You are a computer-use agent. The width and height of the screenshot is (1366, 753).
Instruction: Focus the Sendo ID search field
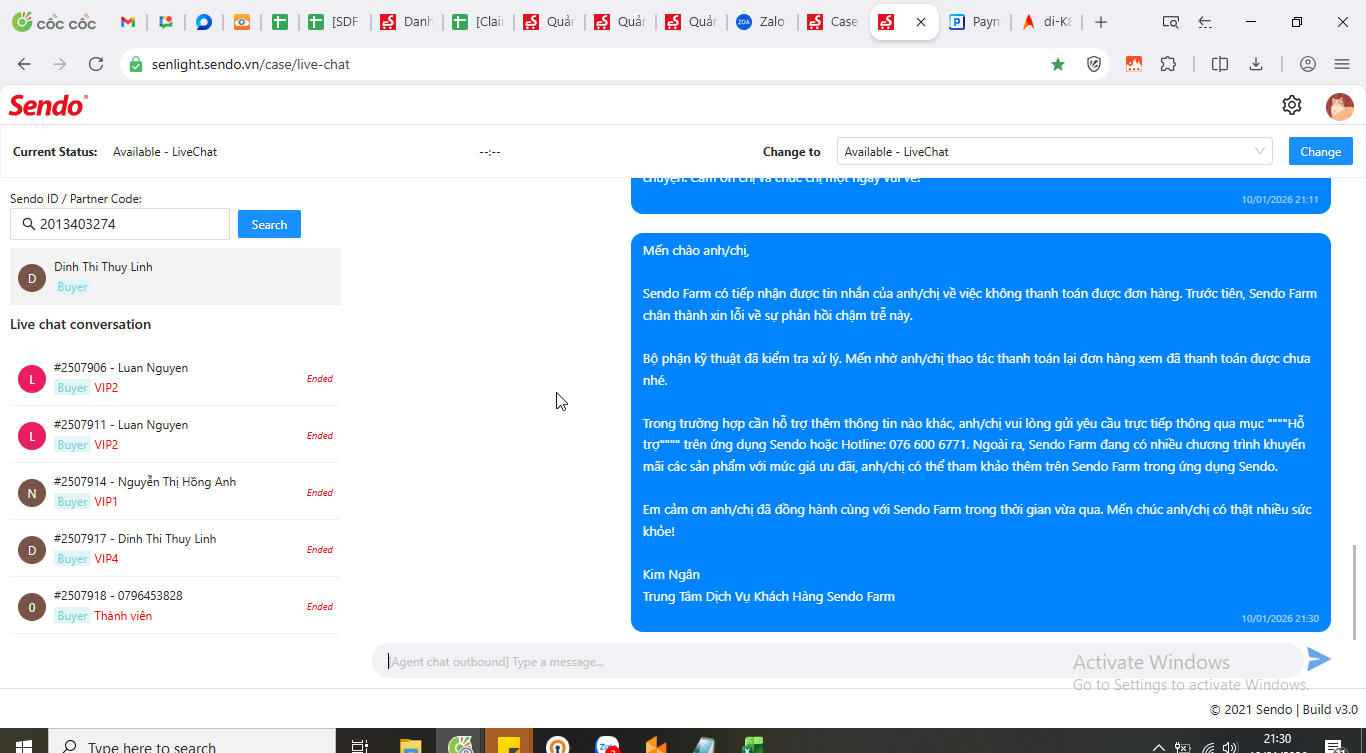click(x=120, y=224)
